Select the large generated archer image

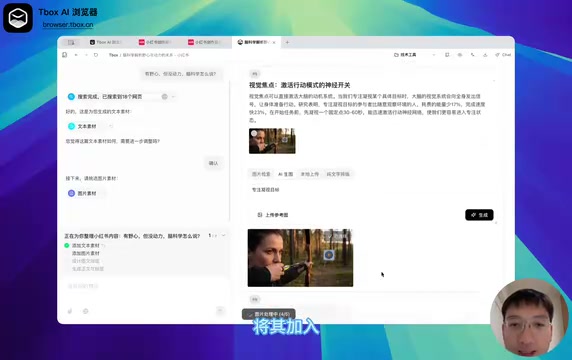point(300,258)
